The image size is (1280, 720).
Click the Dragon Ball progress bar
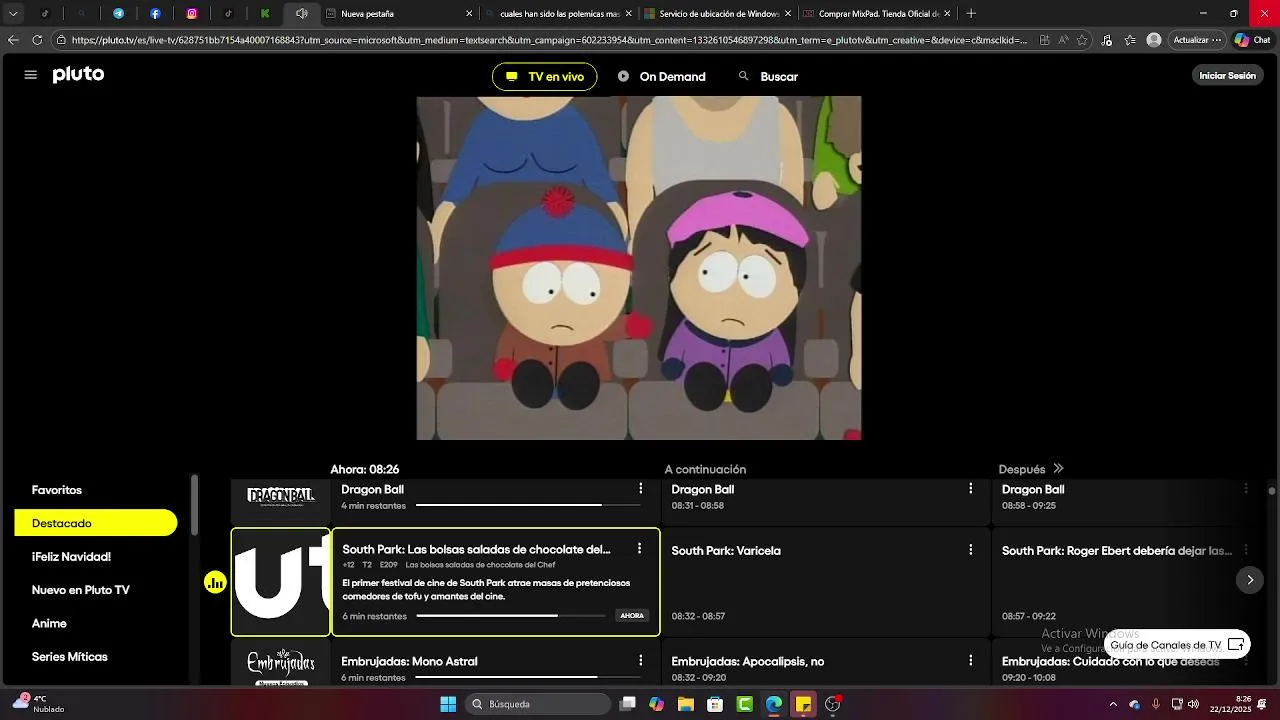(x=527, y=505)
